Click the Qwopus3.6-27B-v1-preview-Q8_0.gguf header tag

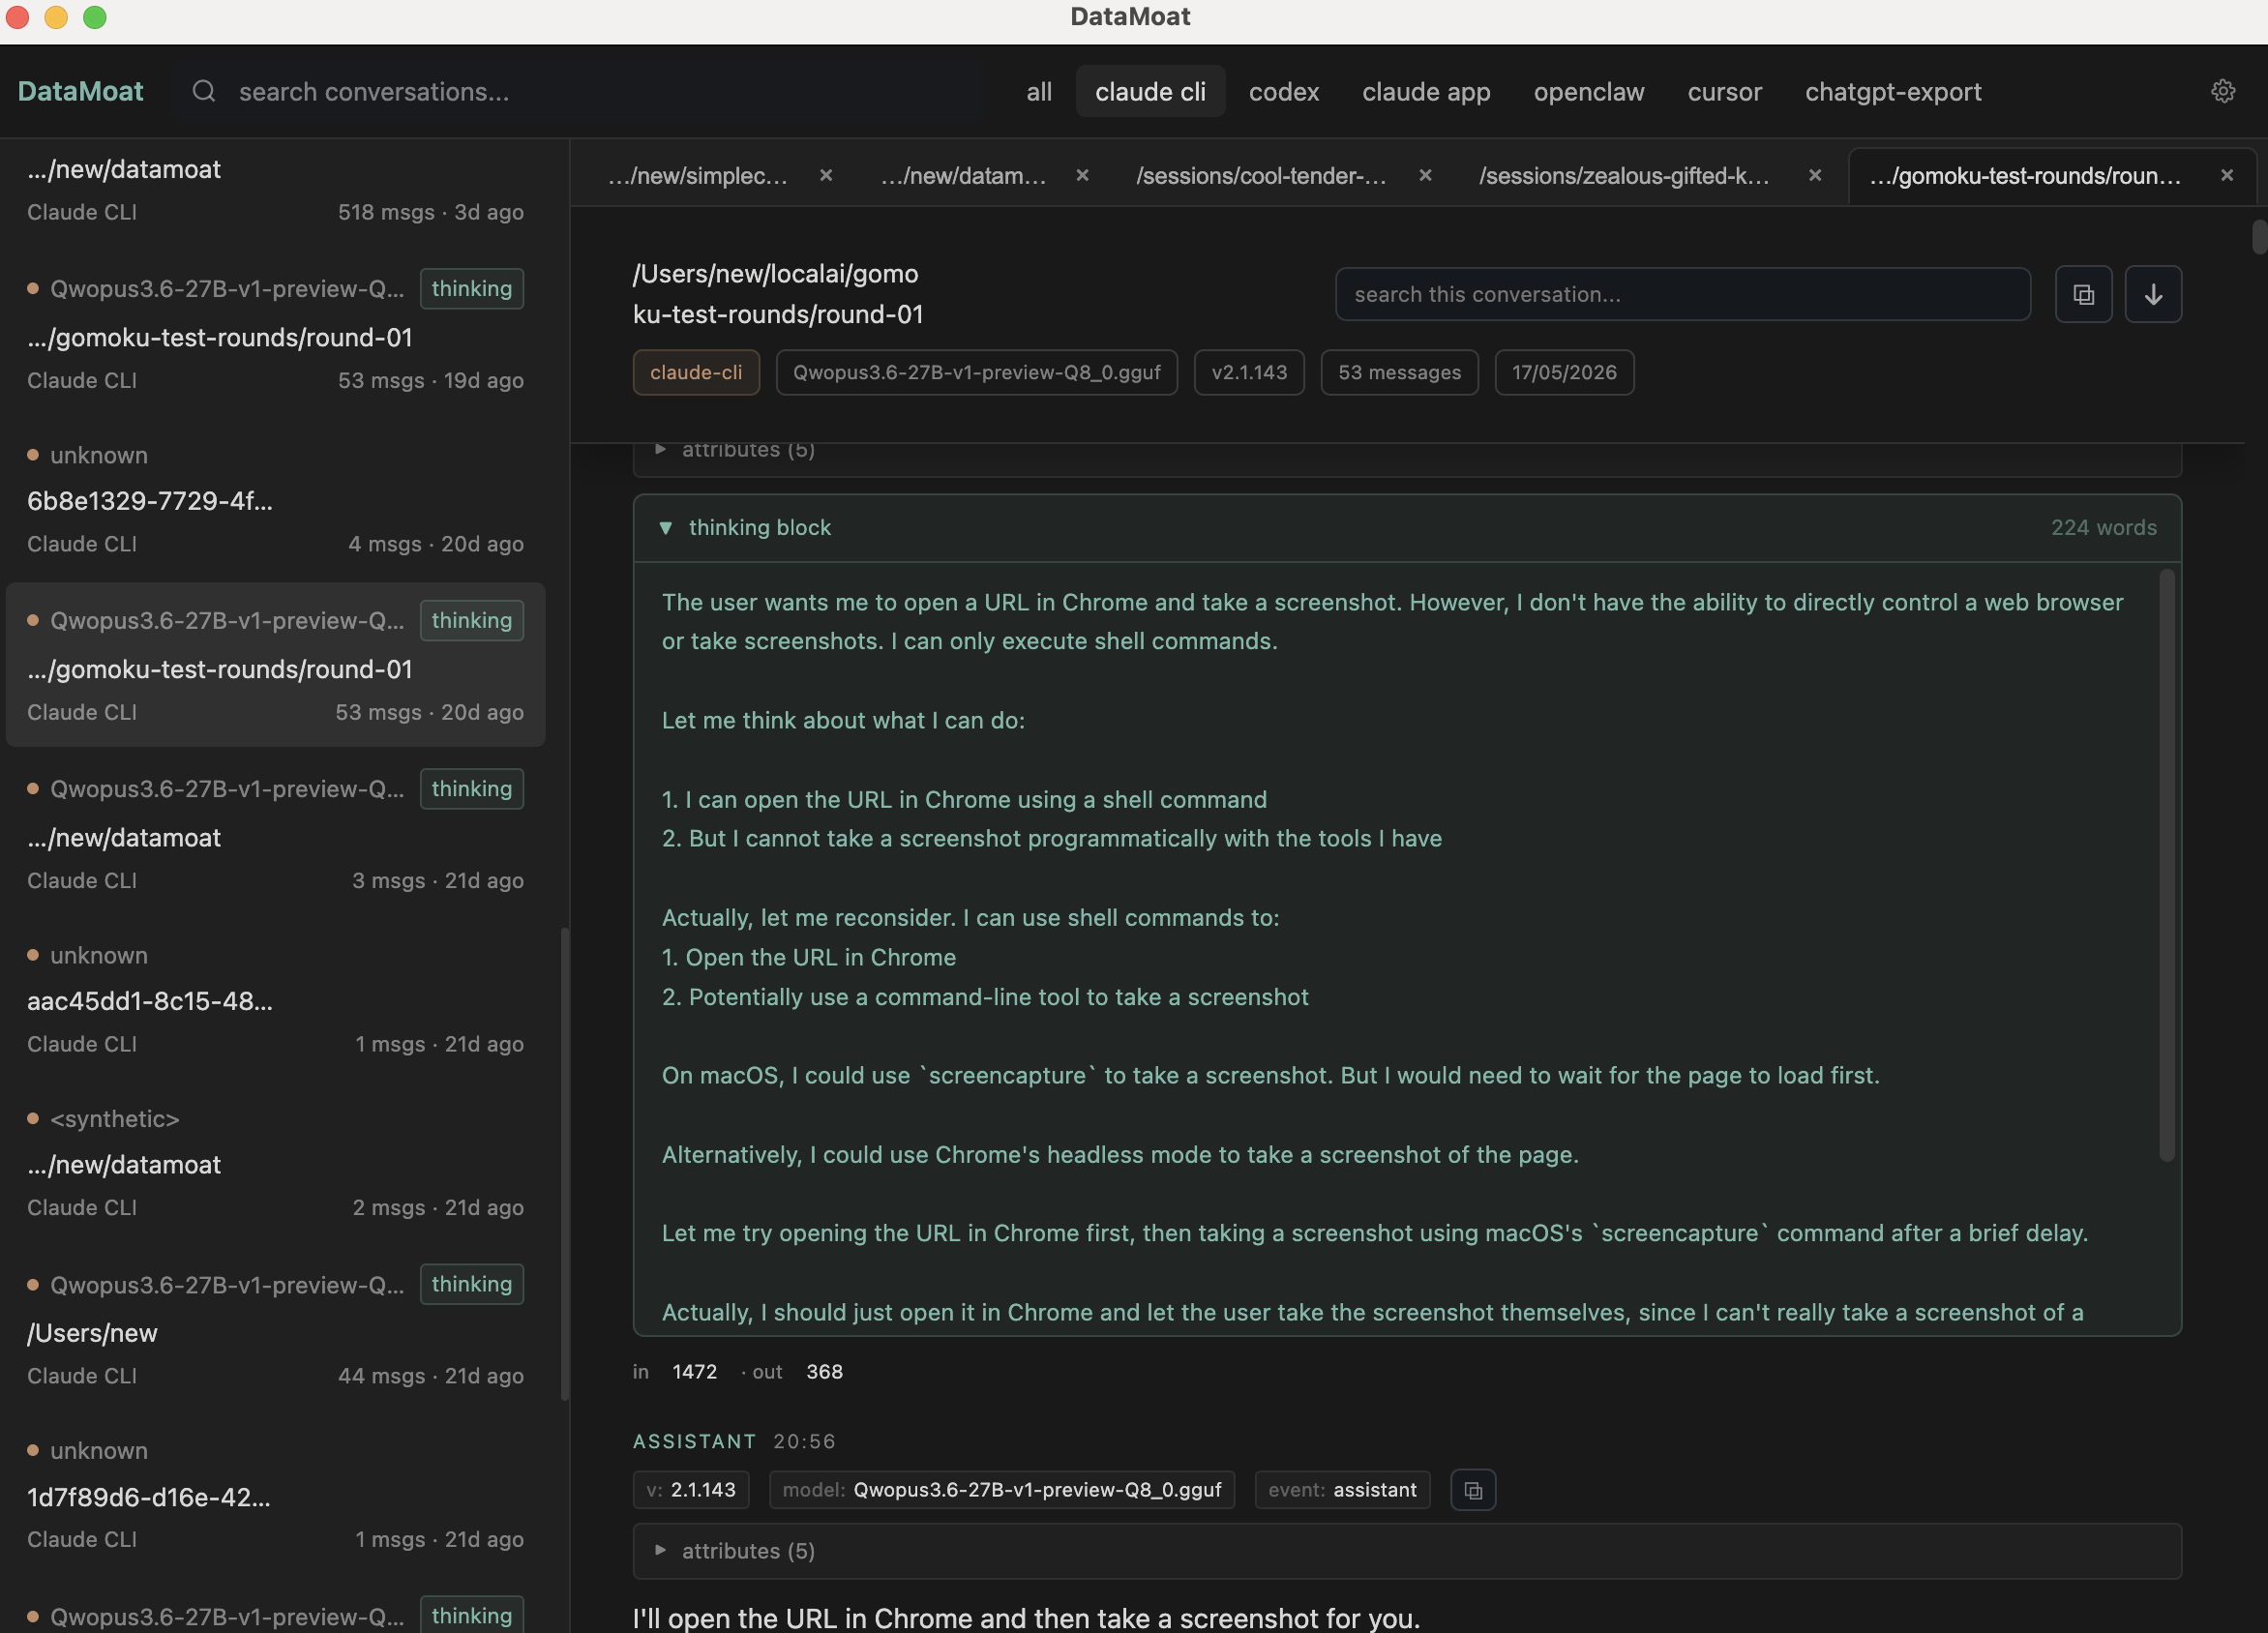coord(976,372)
